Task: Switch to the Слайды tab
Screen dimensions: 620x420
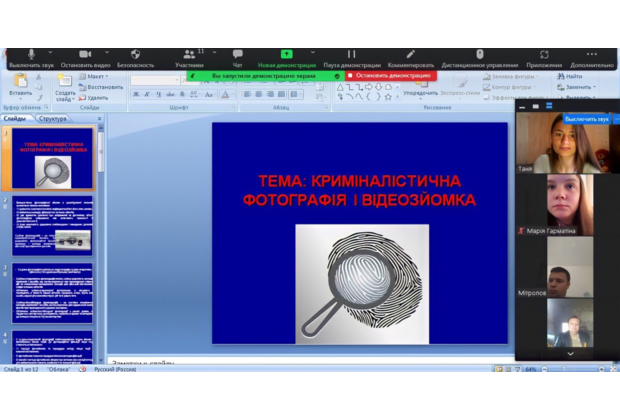Action: tap(16, 119)
